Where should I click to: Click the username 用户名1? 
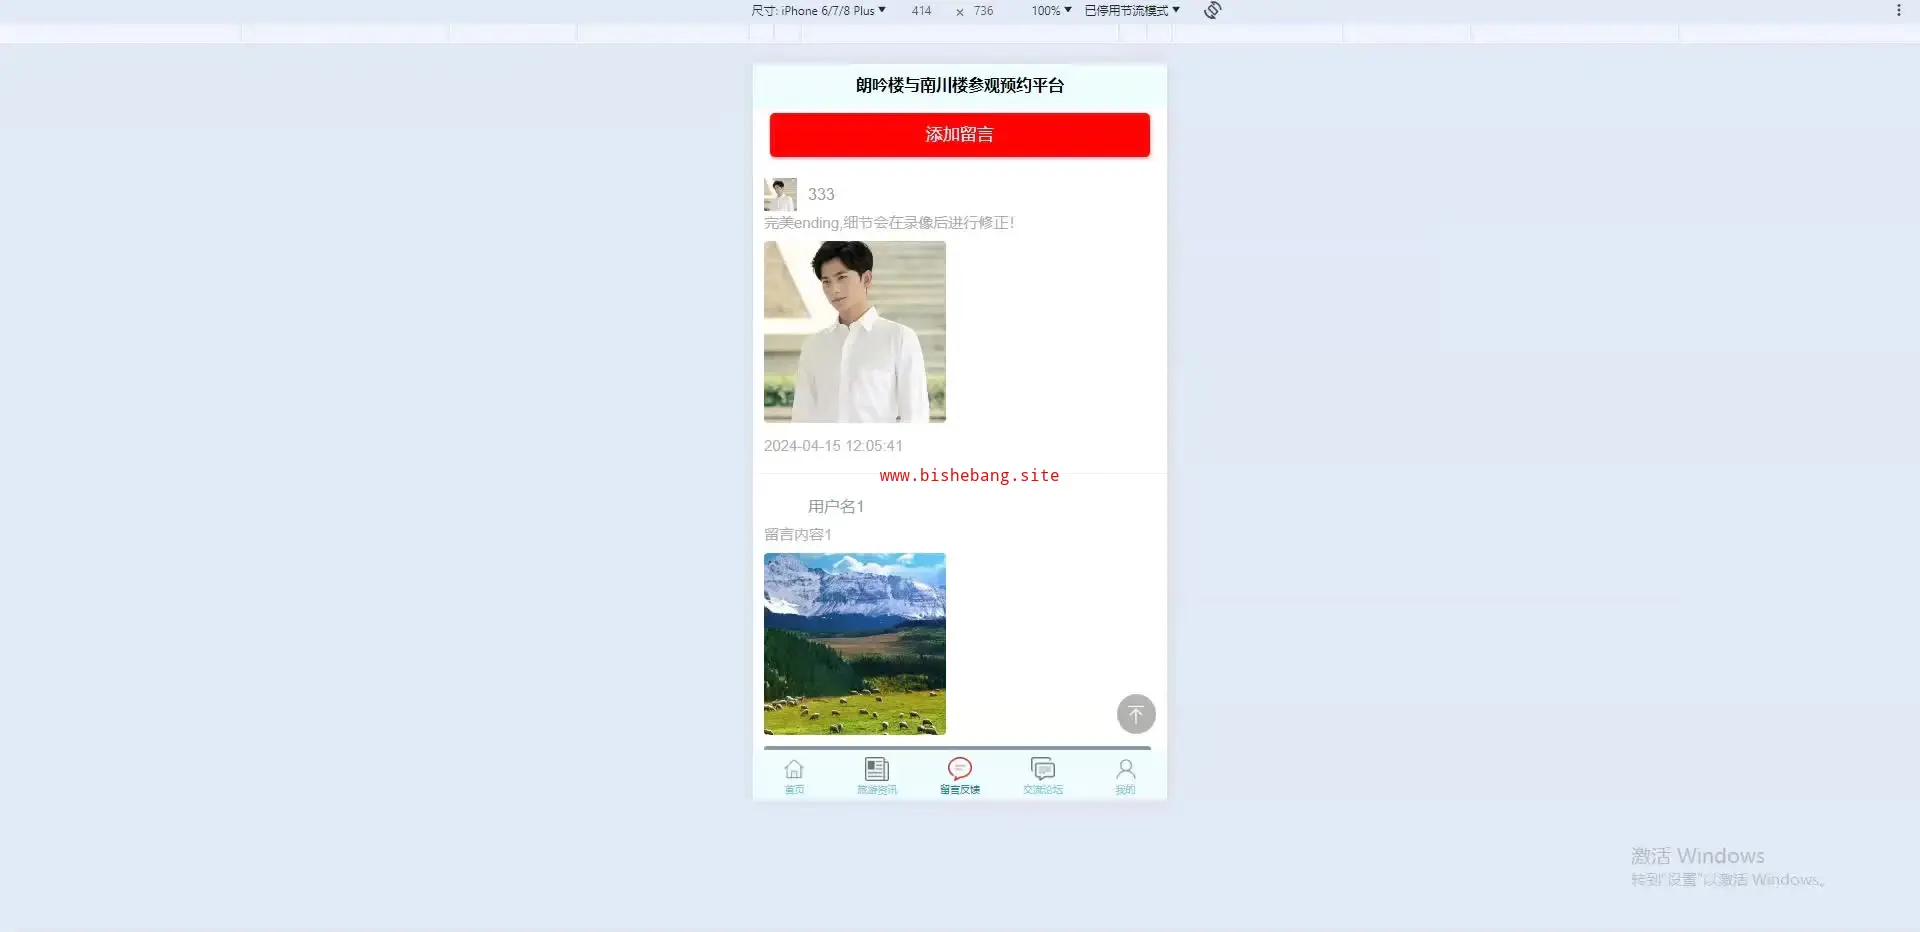click(x=836, y=507)
